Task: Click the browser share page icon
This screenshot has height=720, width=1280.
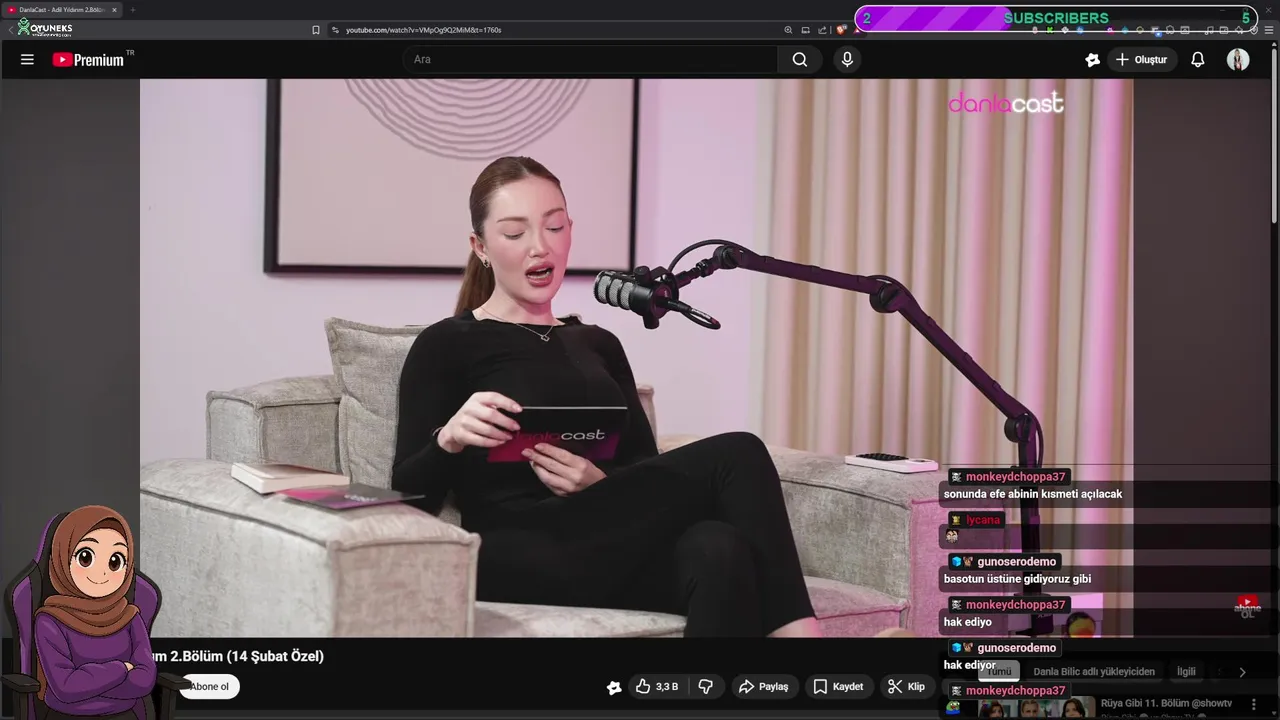Action: [823, 30]
